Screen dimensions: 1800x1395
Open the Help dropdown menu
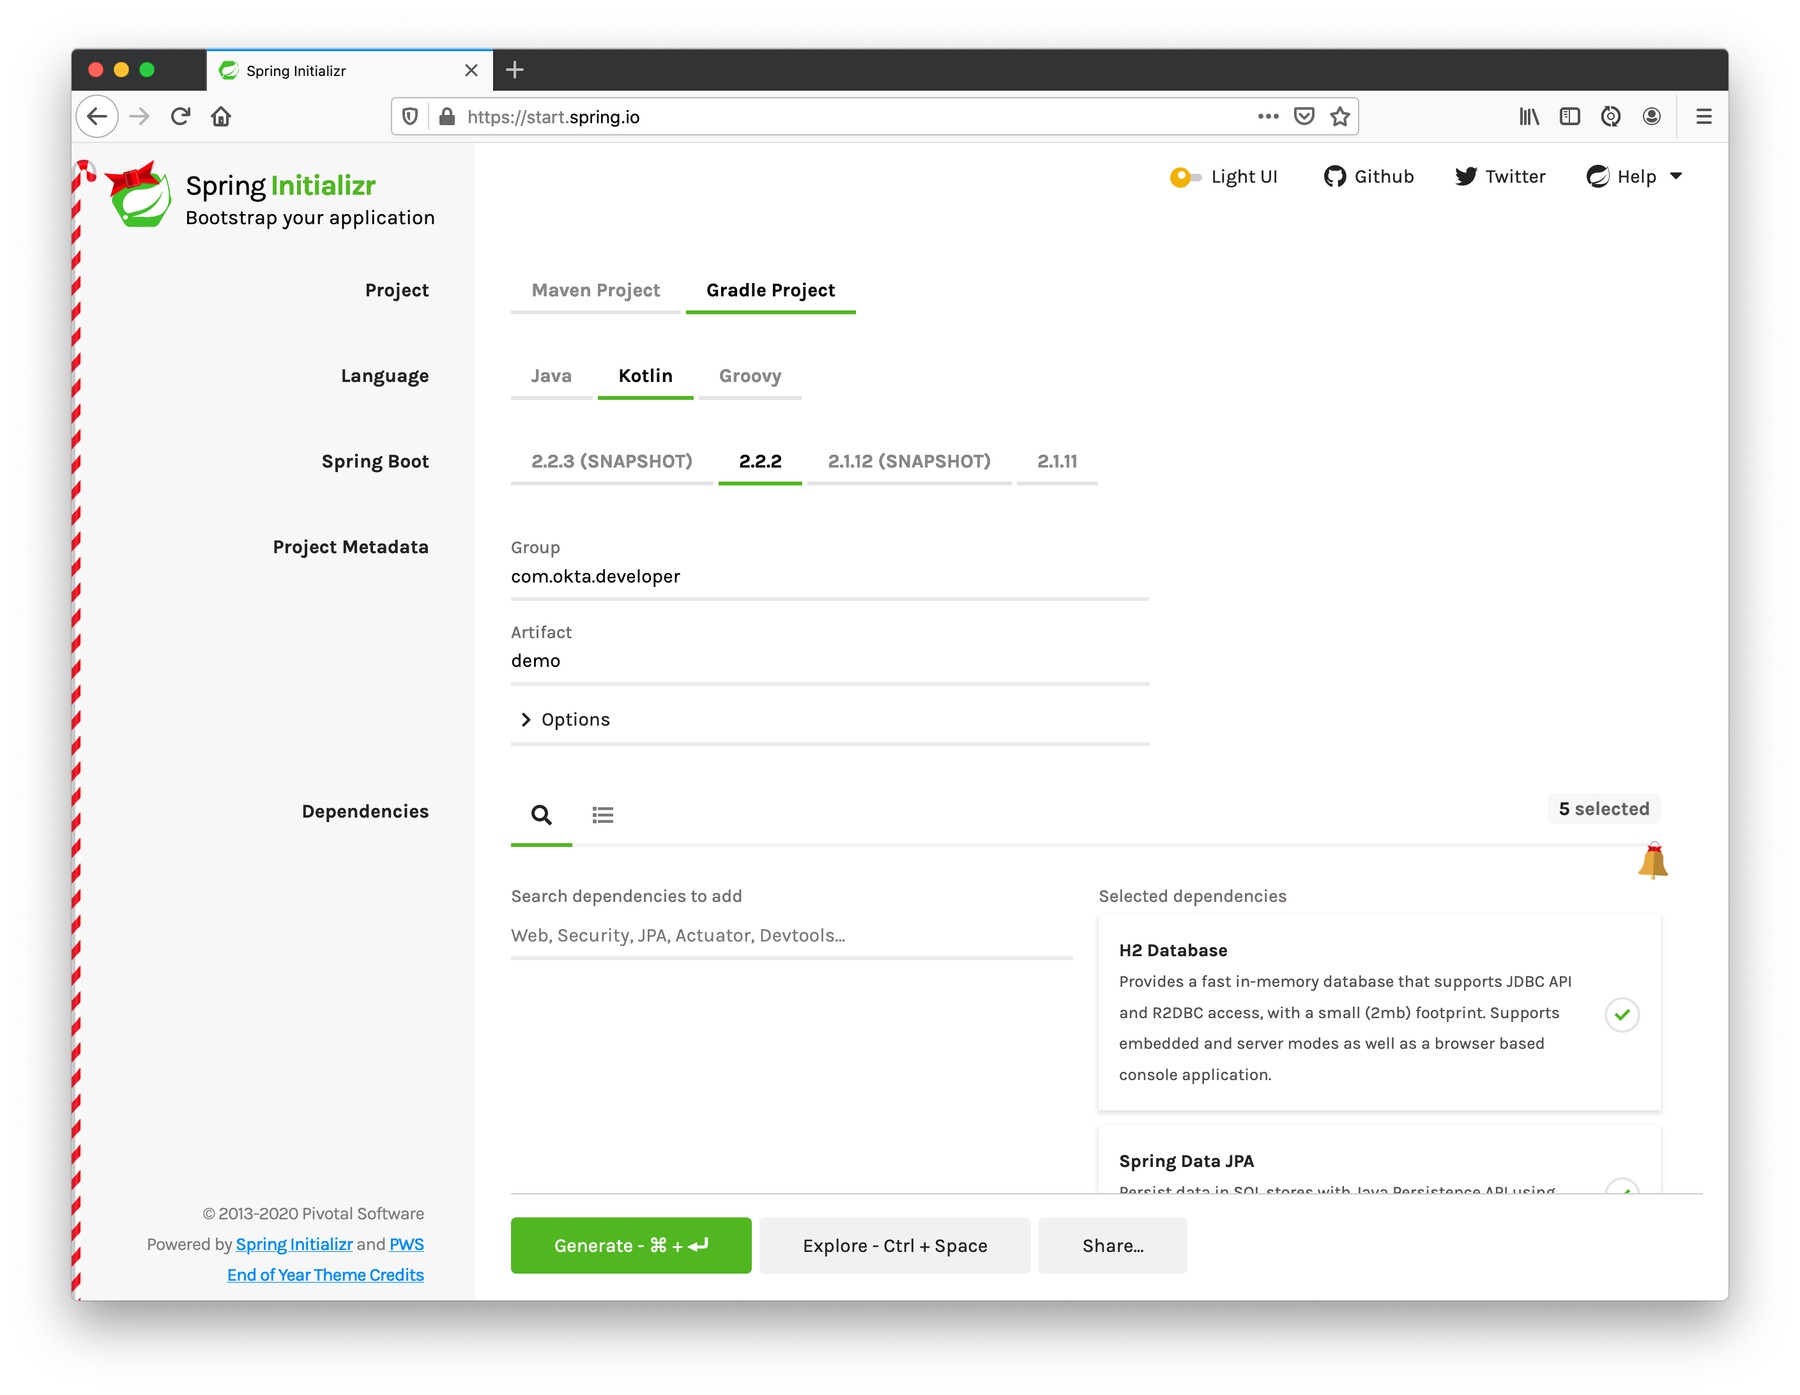1635,177
